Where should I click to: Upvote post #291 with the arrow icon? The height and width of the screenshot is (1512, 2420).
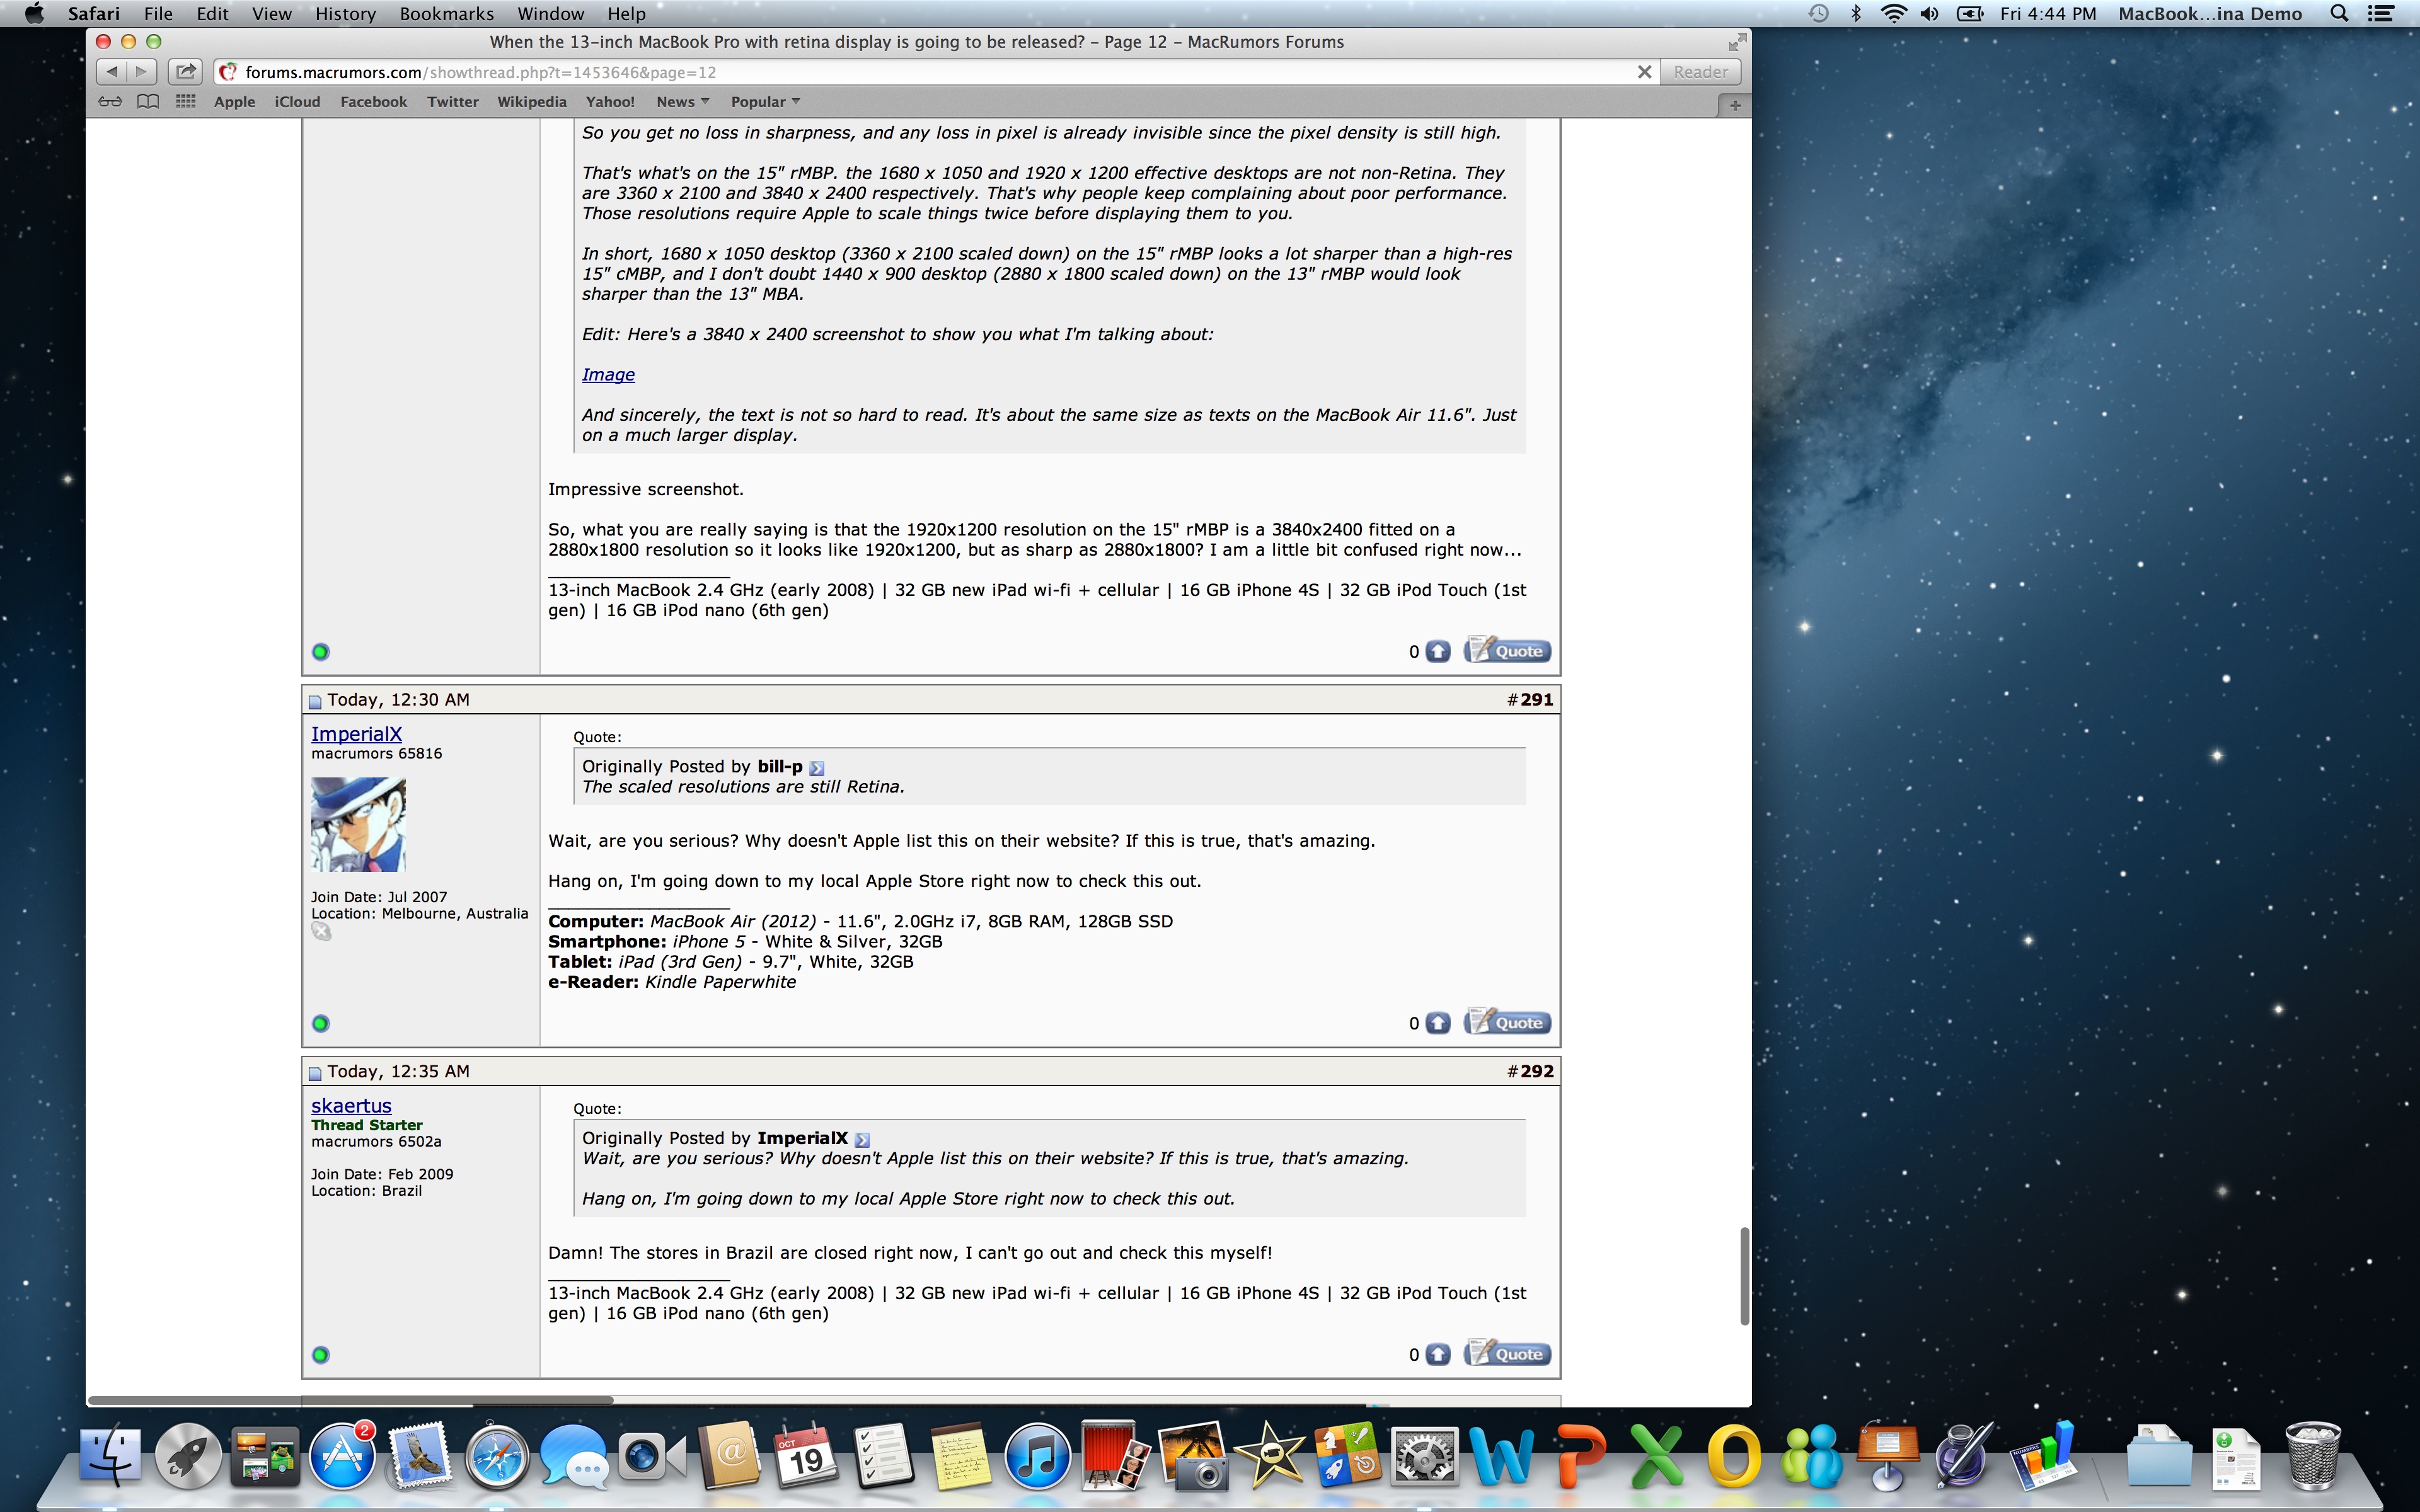[1438, 1023]
